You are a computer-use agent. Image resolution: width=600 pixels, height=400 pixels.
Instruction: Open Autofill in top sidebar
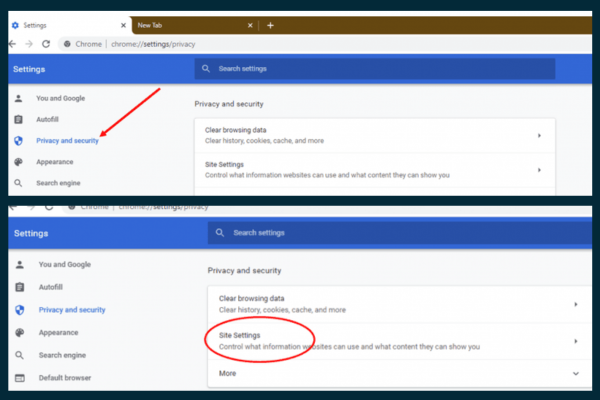[47, 119]
